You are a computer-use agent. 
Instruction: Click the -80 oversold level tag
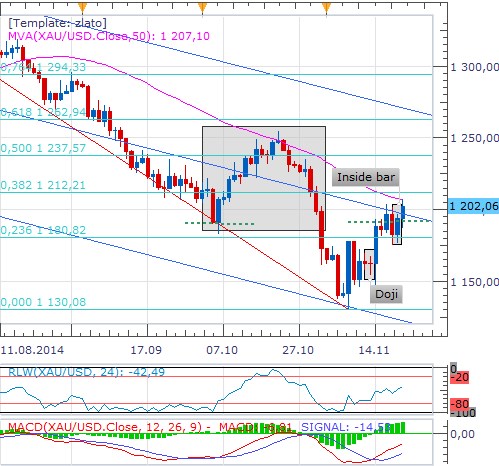pyautogui.click(x=460, y=404)
